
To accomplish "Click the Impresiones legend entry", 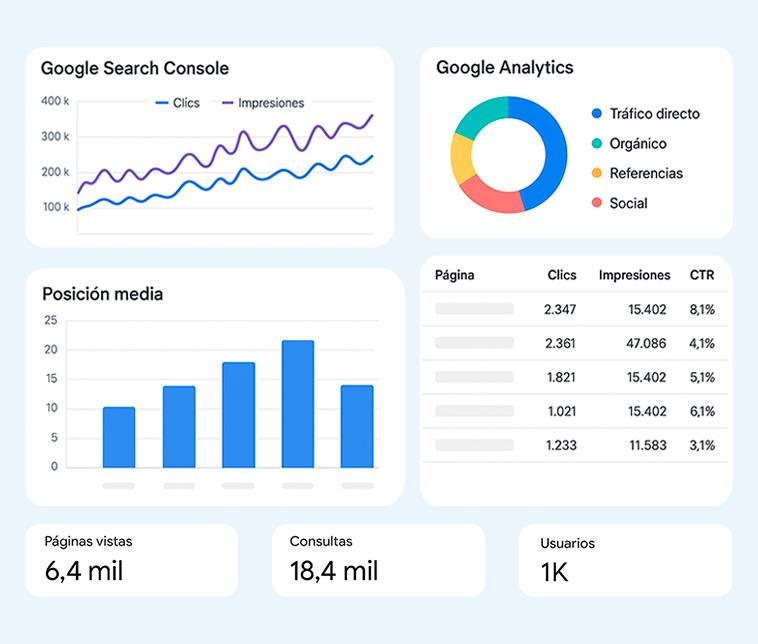I will click(263, 103).
